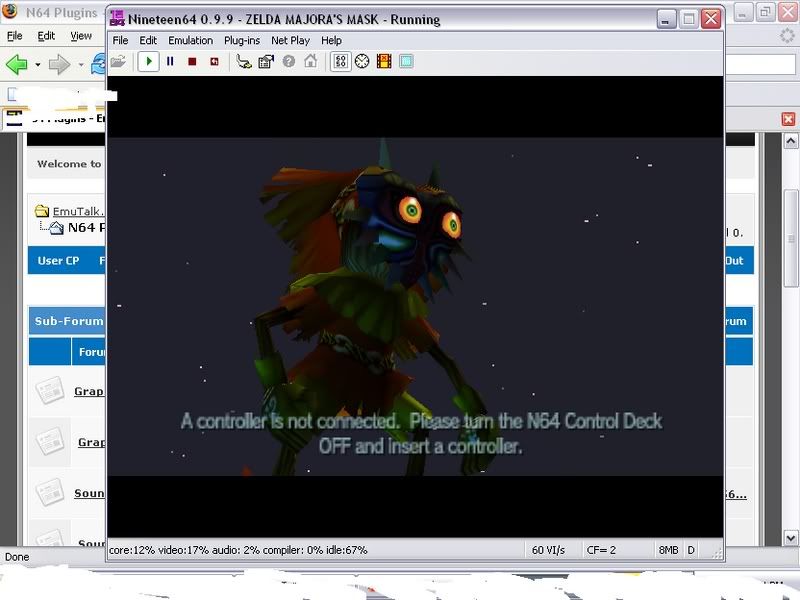
Task: Click the gray help question-mark icon
Action: pyautogui.click(x=289, y=62)
